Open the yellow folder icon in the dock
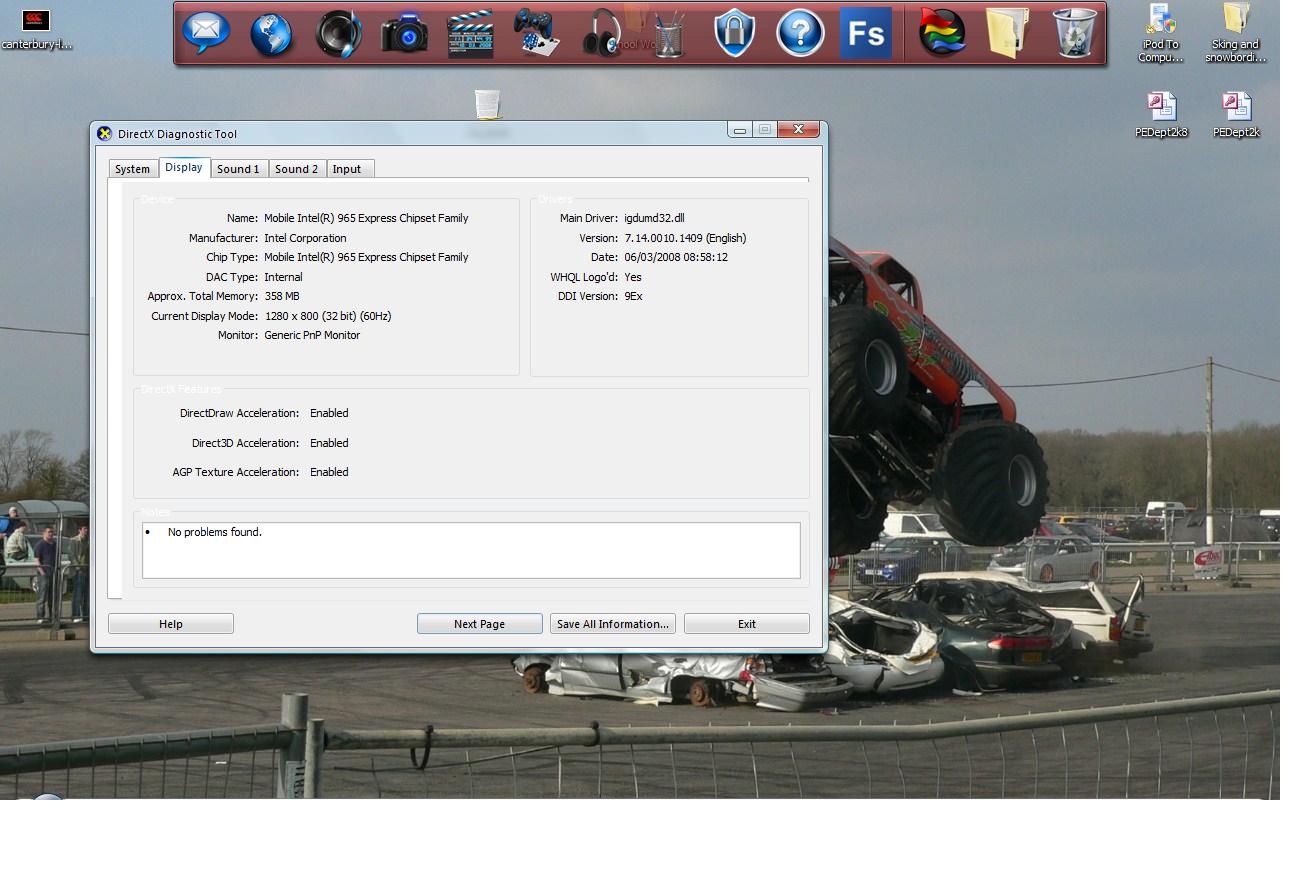 1008,33
